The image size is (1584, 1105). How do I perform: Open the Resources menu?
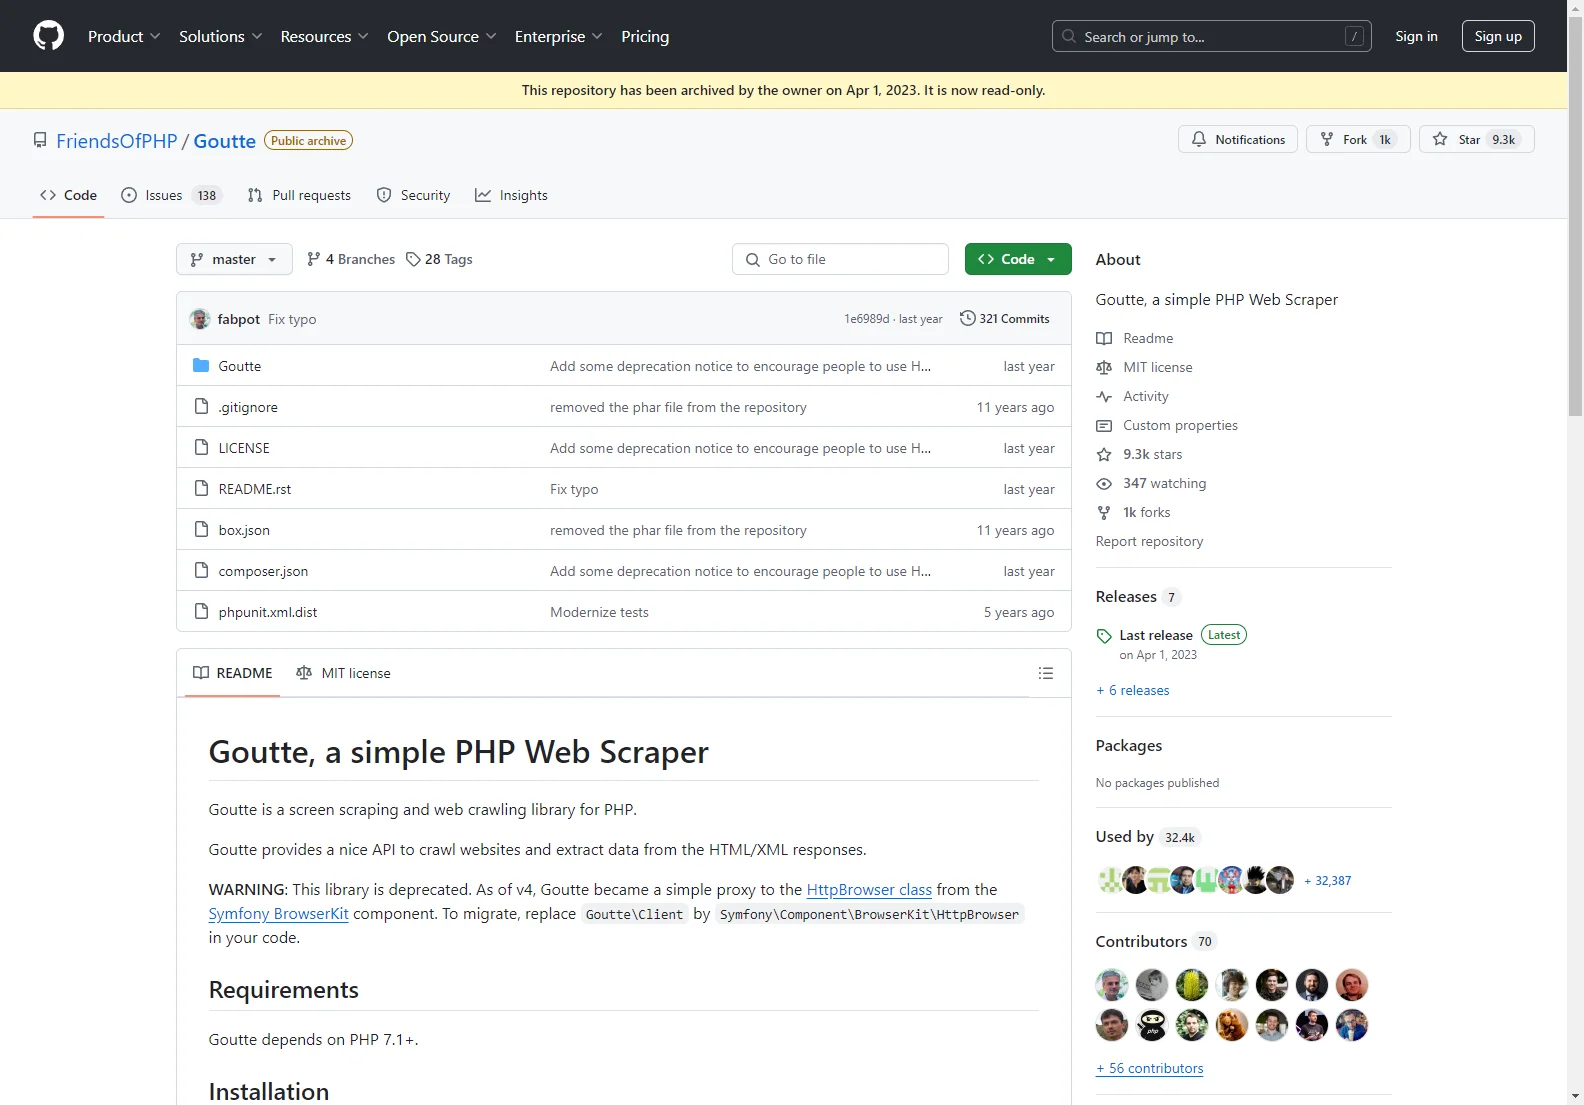pyautogui.click(x=324, y=36)
